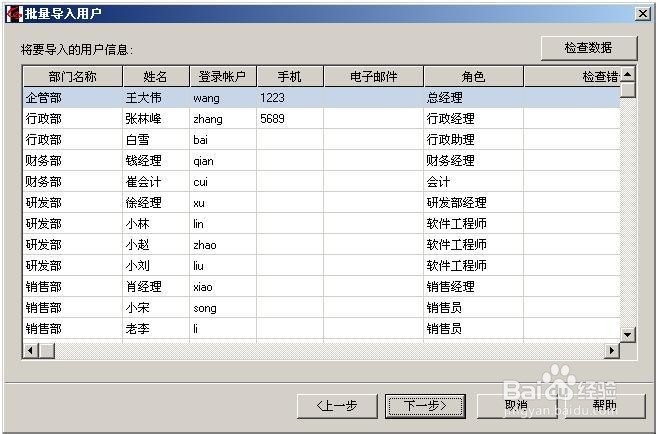Select the name 老李
This screenshot has height=434, width=656.
pyautogui.click(x=137, y=329)
